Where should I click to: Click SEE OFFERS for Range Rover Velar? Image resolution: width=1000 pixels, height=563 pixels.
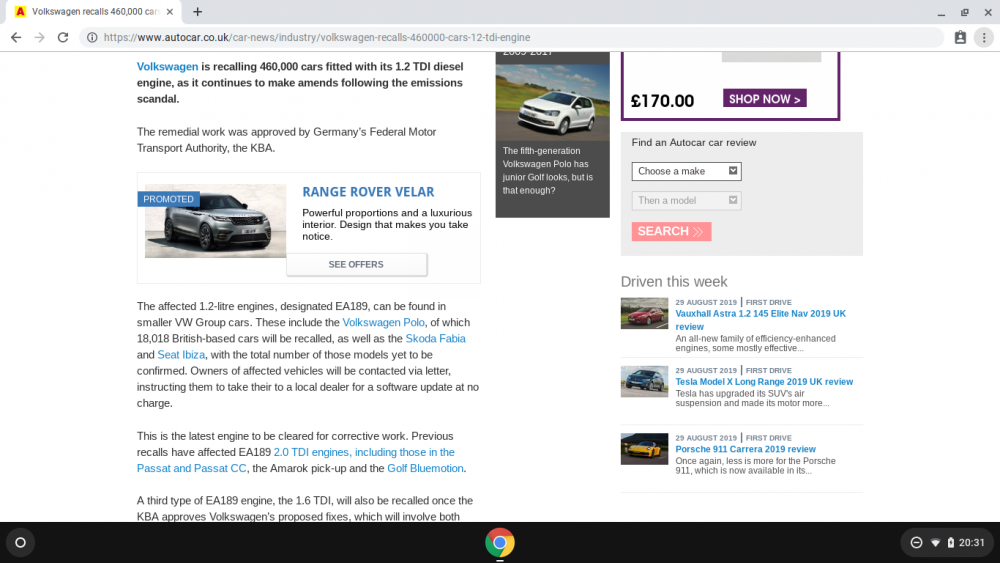(x=356, y=265)
